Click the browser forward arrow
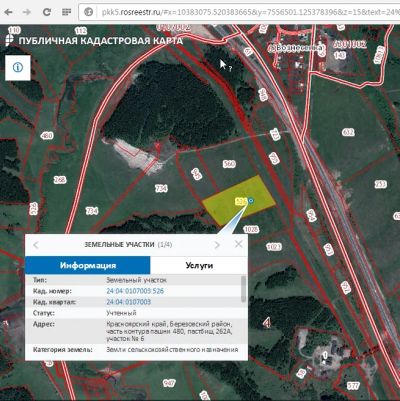Viewport: 400px width, 401px height. [x=27, y=12]
